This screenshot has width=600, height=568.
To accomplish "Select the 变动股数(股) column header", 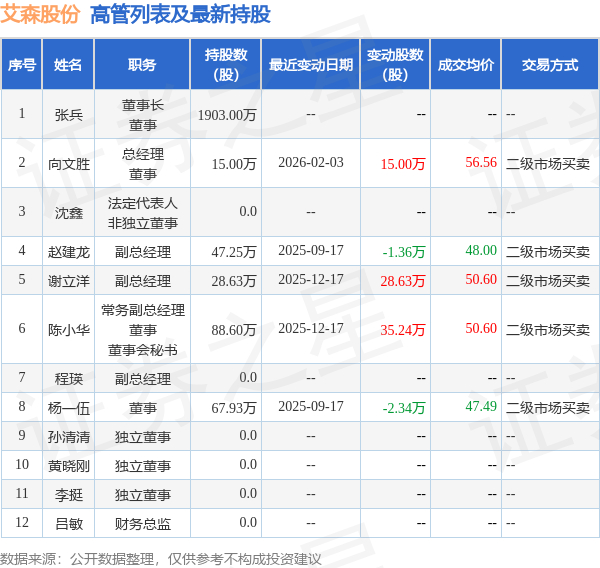I will pyautogui.click(x=395, y=65).
